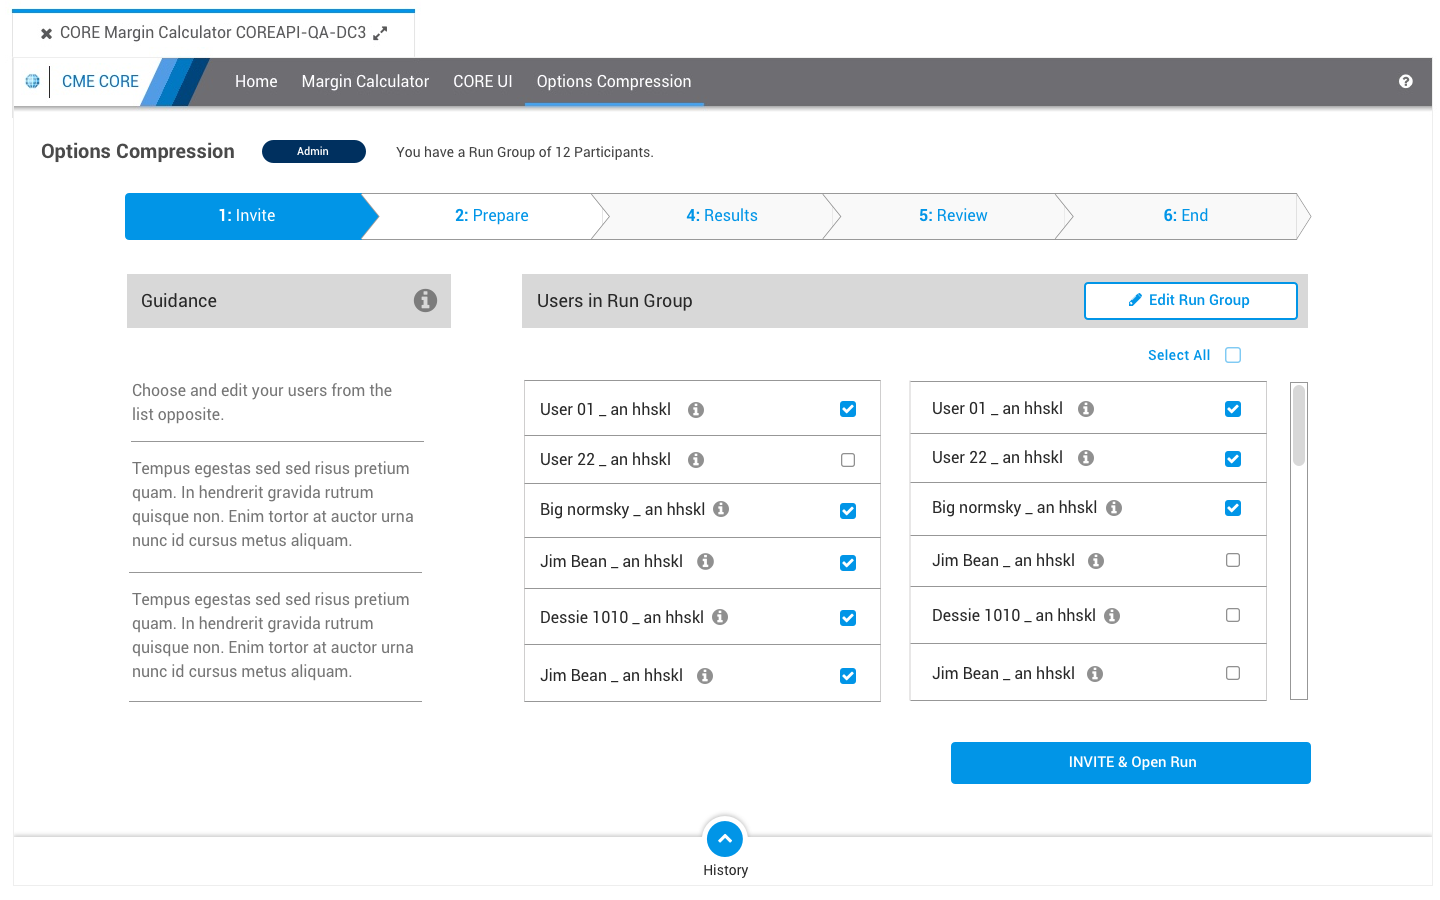This screenshot has width=1440, height=900.
Task: Expand the CORE Margin Calculator tab fullscreen
Action: click(380, 33)
